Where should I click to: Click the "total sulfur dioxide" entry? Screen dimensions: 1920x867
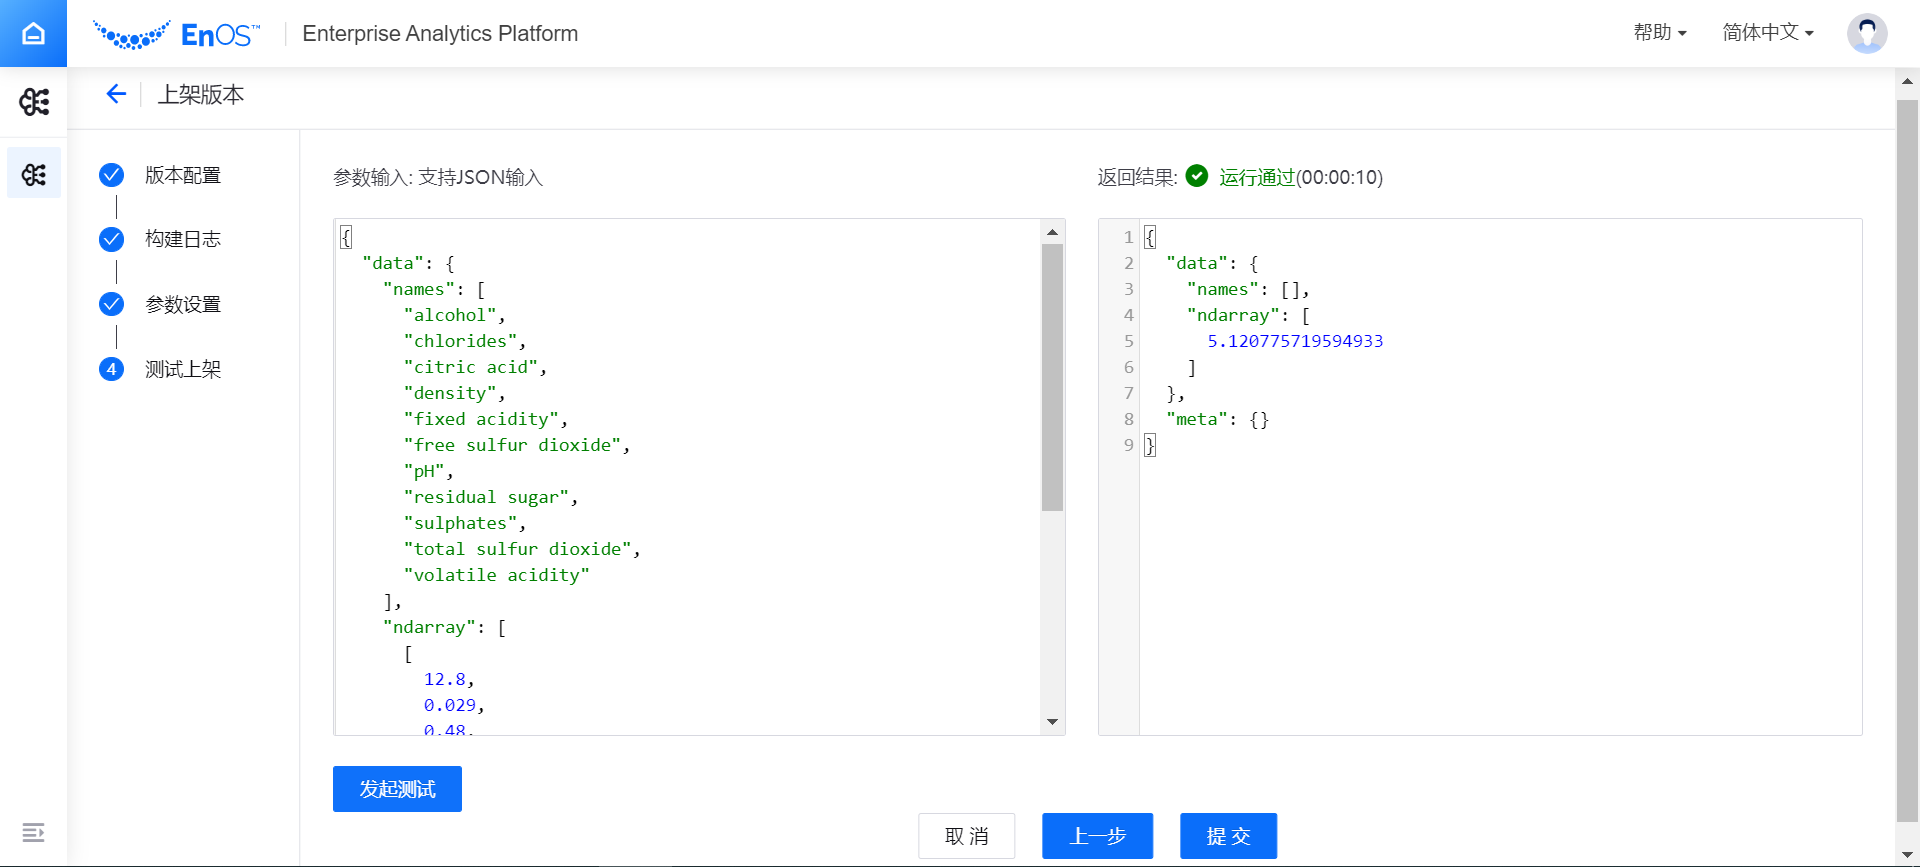pos(517,549)
